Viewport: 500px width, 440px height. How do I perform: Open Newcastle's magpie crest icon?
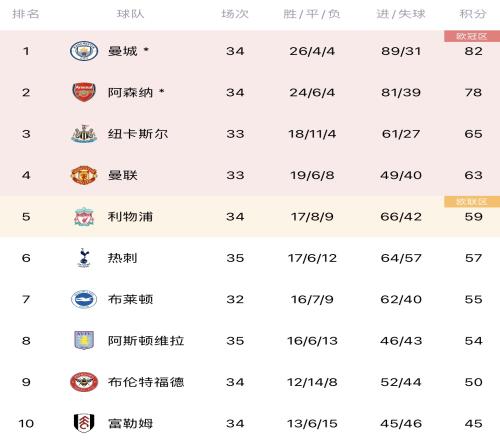pos(84,134)
